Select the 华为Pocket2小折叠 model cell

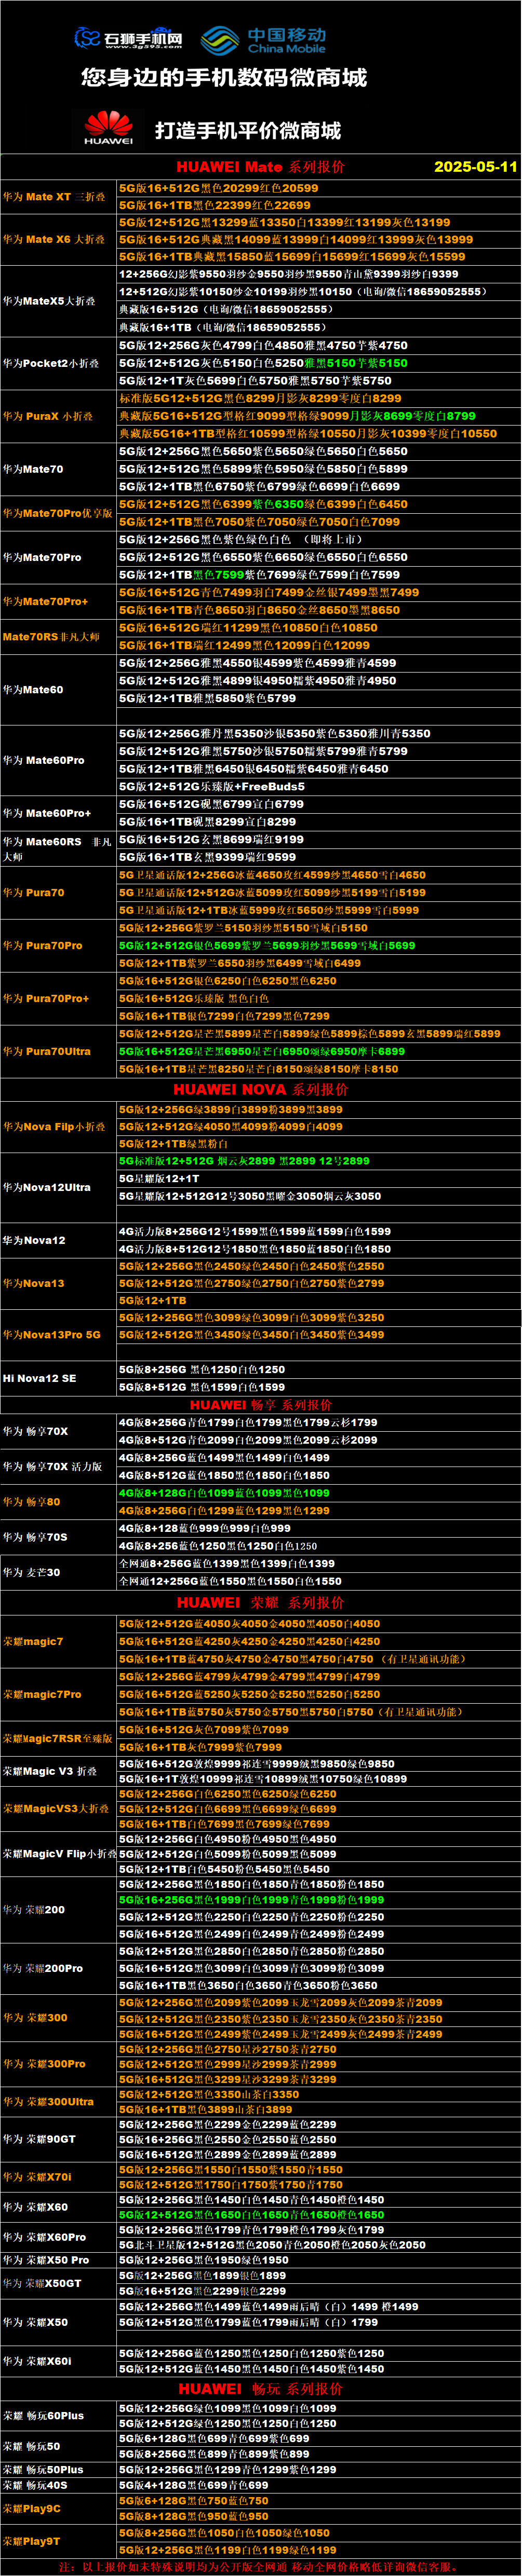click(58, 363)
